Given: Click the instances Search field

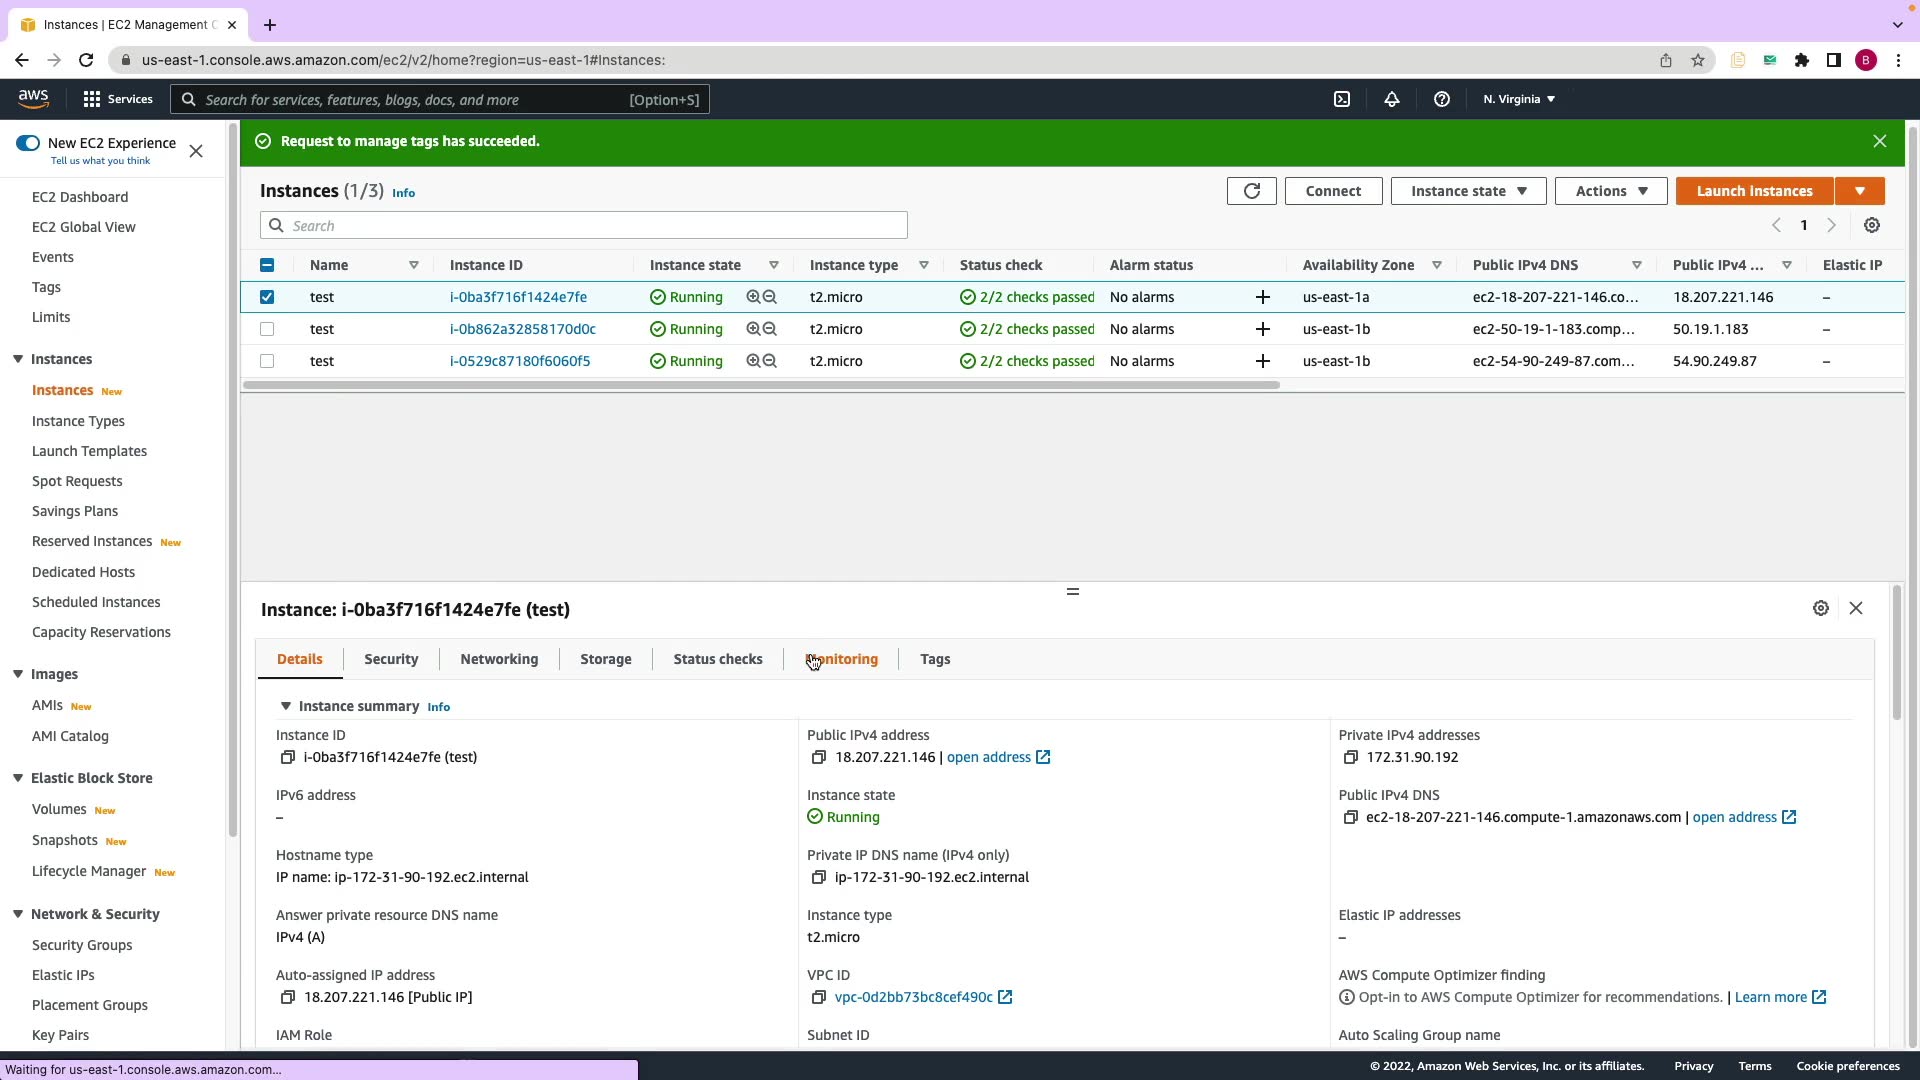Looking at the screenshot, I should point(584,226).
